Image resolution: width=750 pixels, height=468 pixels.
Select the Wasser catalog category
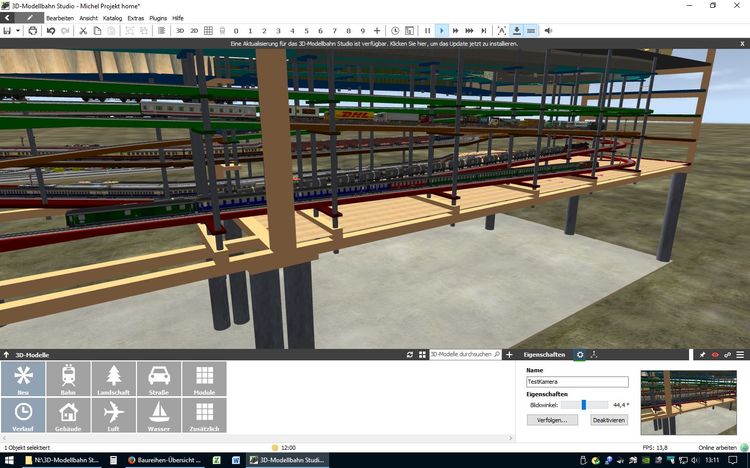point(159,415)
